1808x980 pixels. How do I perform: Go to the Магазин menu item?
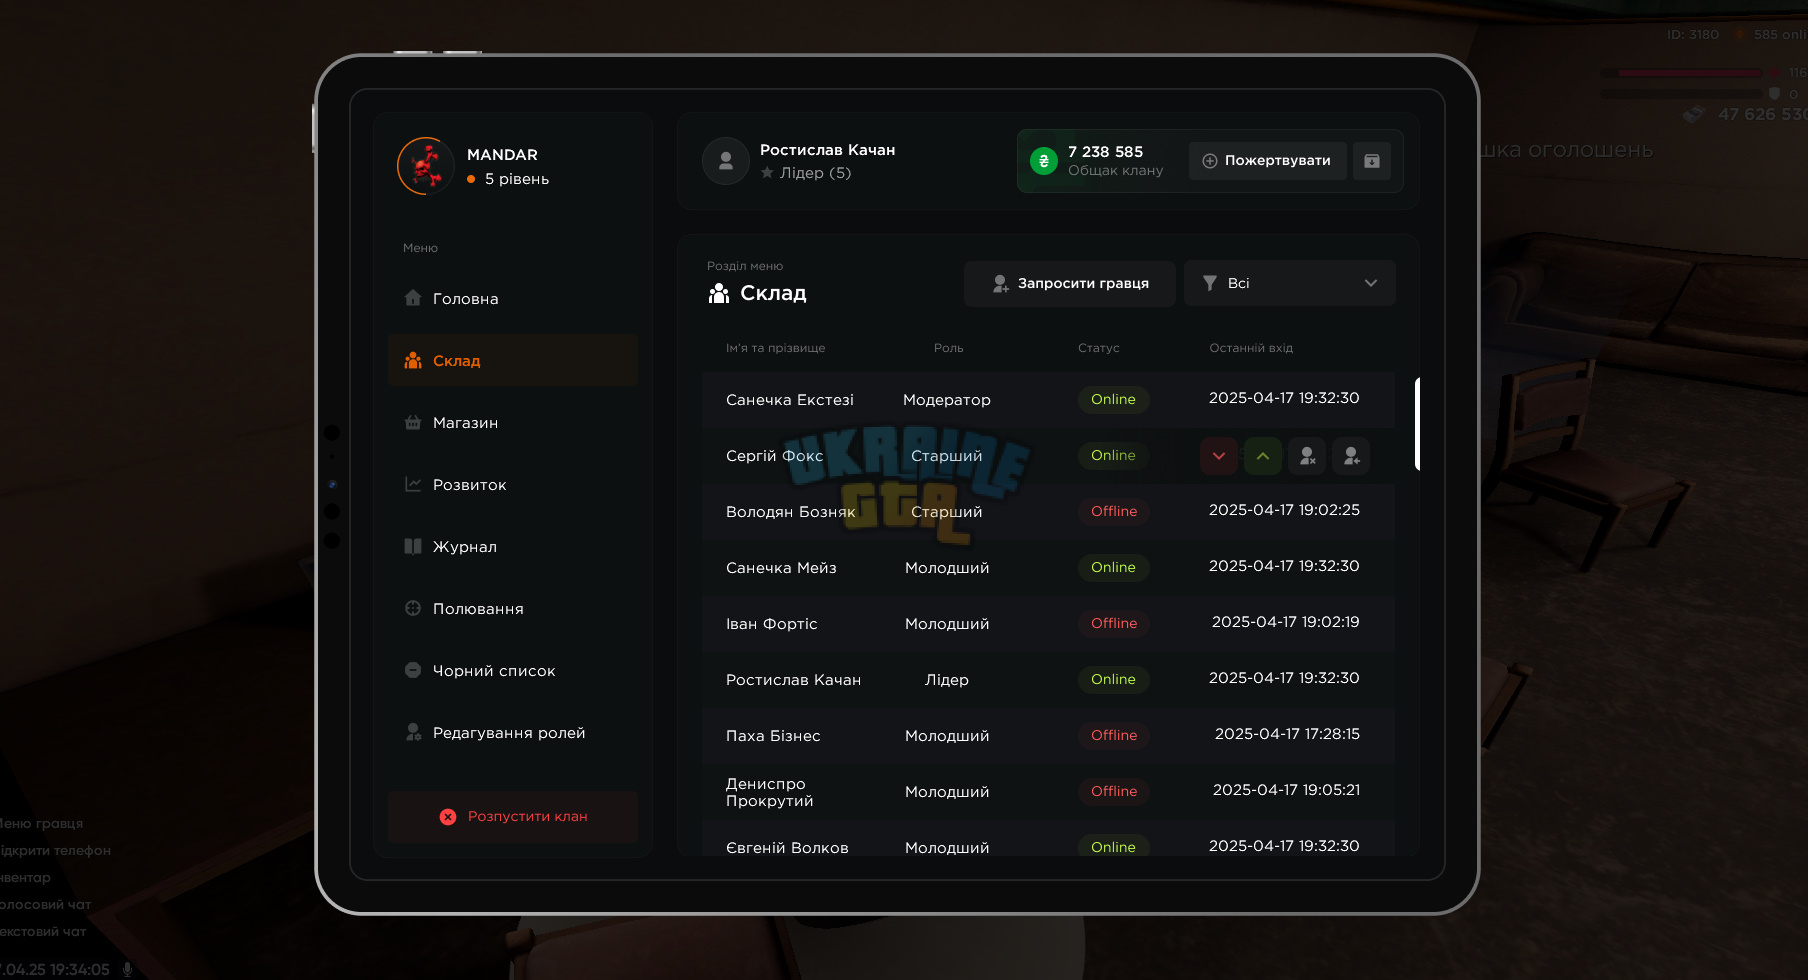513,423
